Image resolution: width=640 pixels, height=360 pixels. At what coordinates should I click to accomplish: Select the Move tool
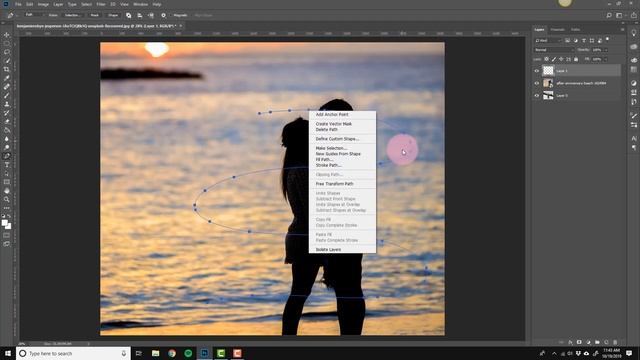(7, 35)
